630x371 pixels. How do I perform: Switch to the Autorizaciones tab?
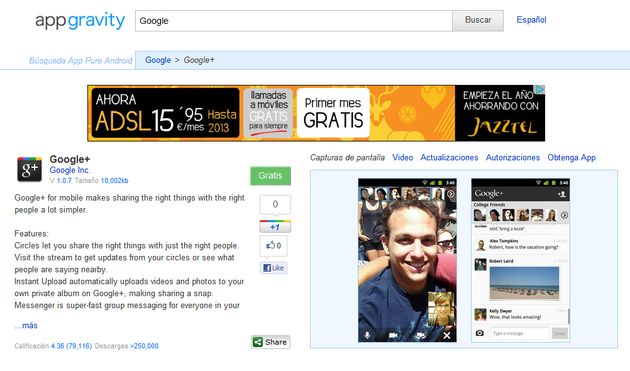pos(513,158)
